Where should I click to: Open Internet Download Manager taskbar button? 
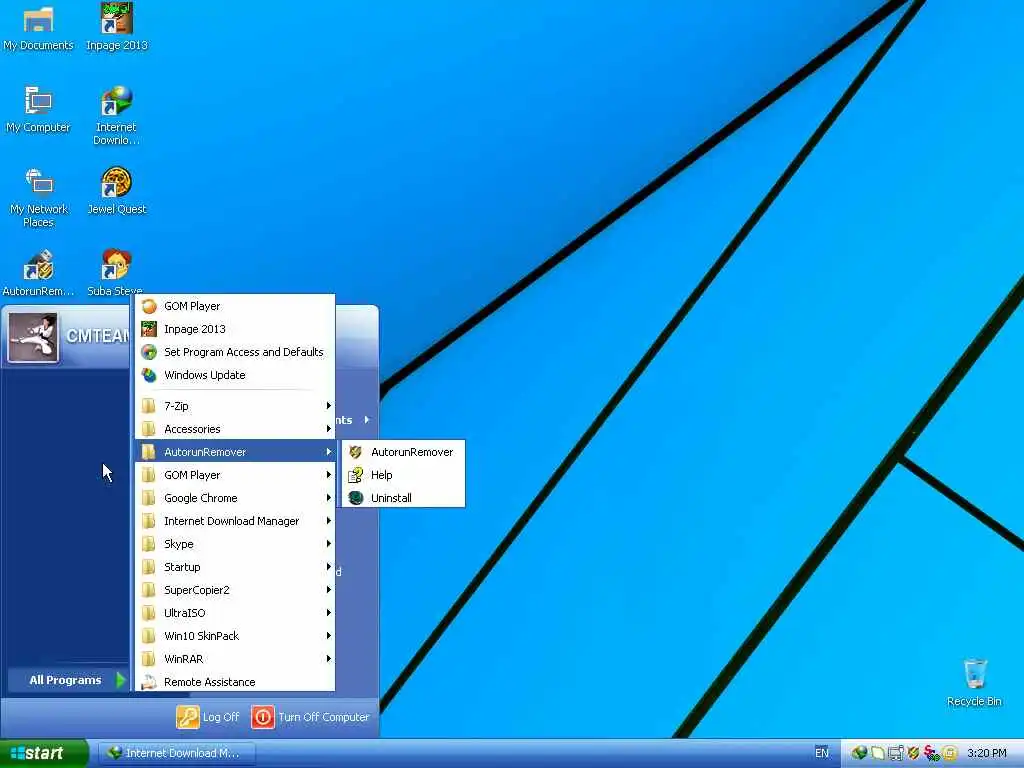tap(177, 753)
